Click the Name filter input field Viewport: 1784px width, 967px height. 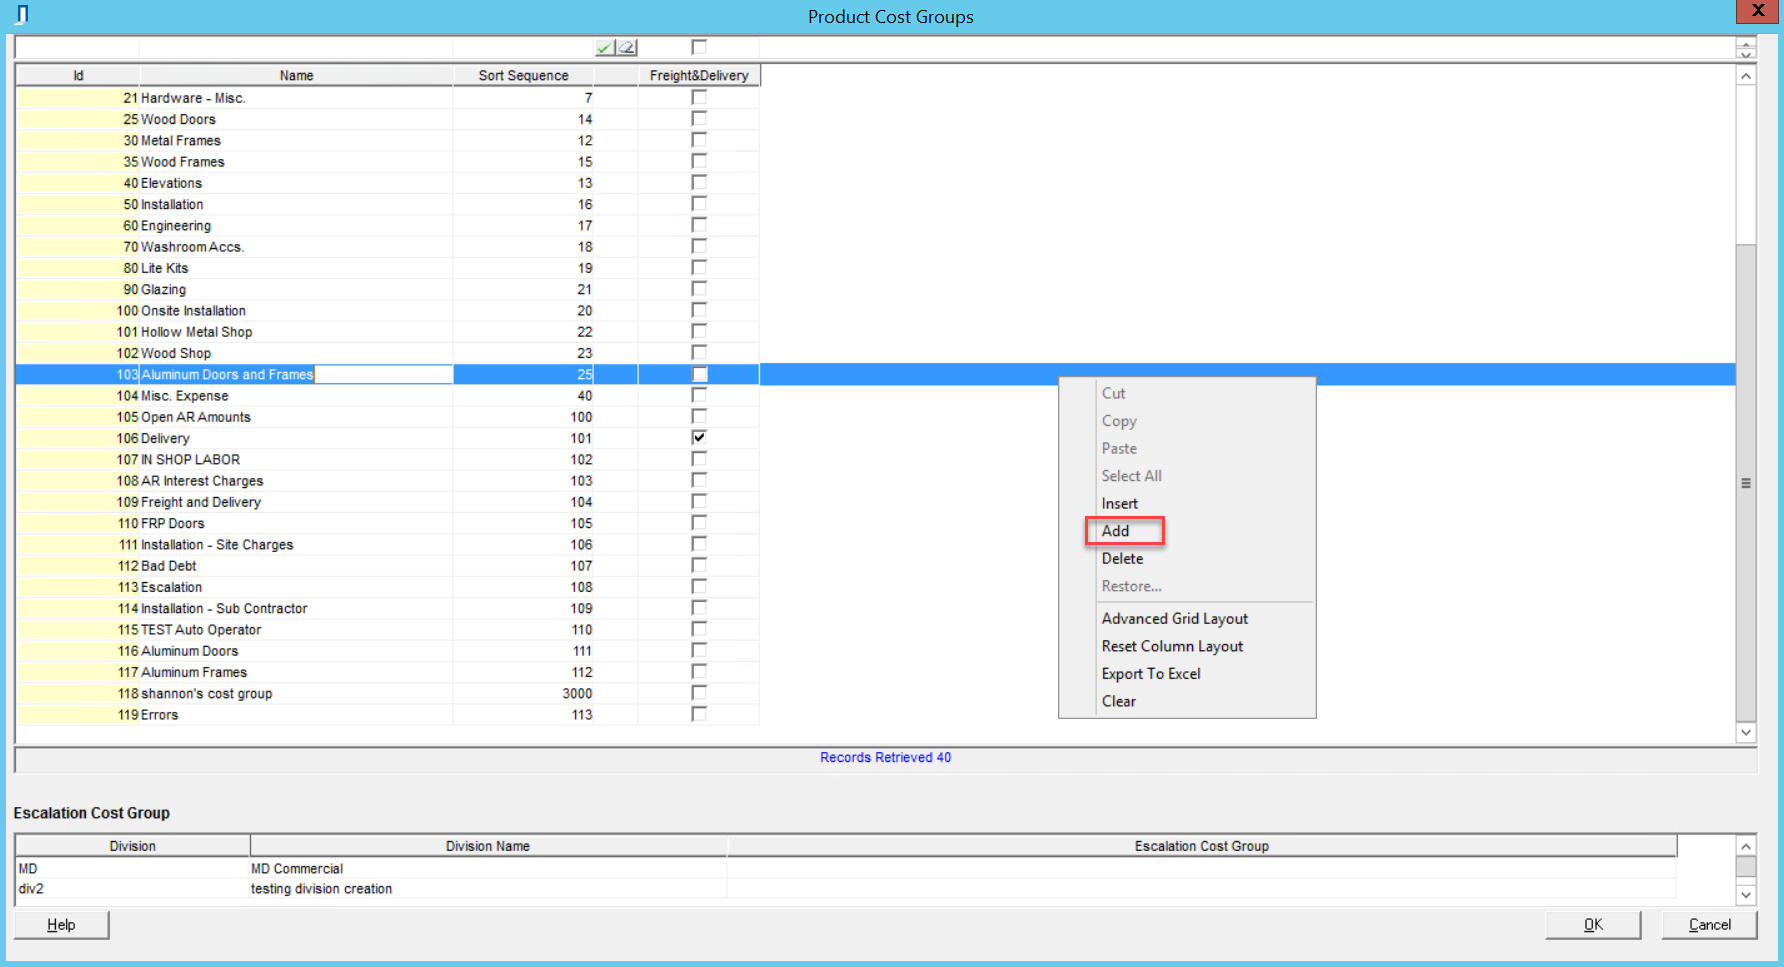click(296, 47)
